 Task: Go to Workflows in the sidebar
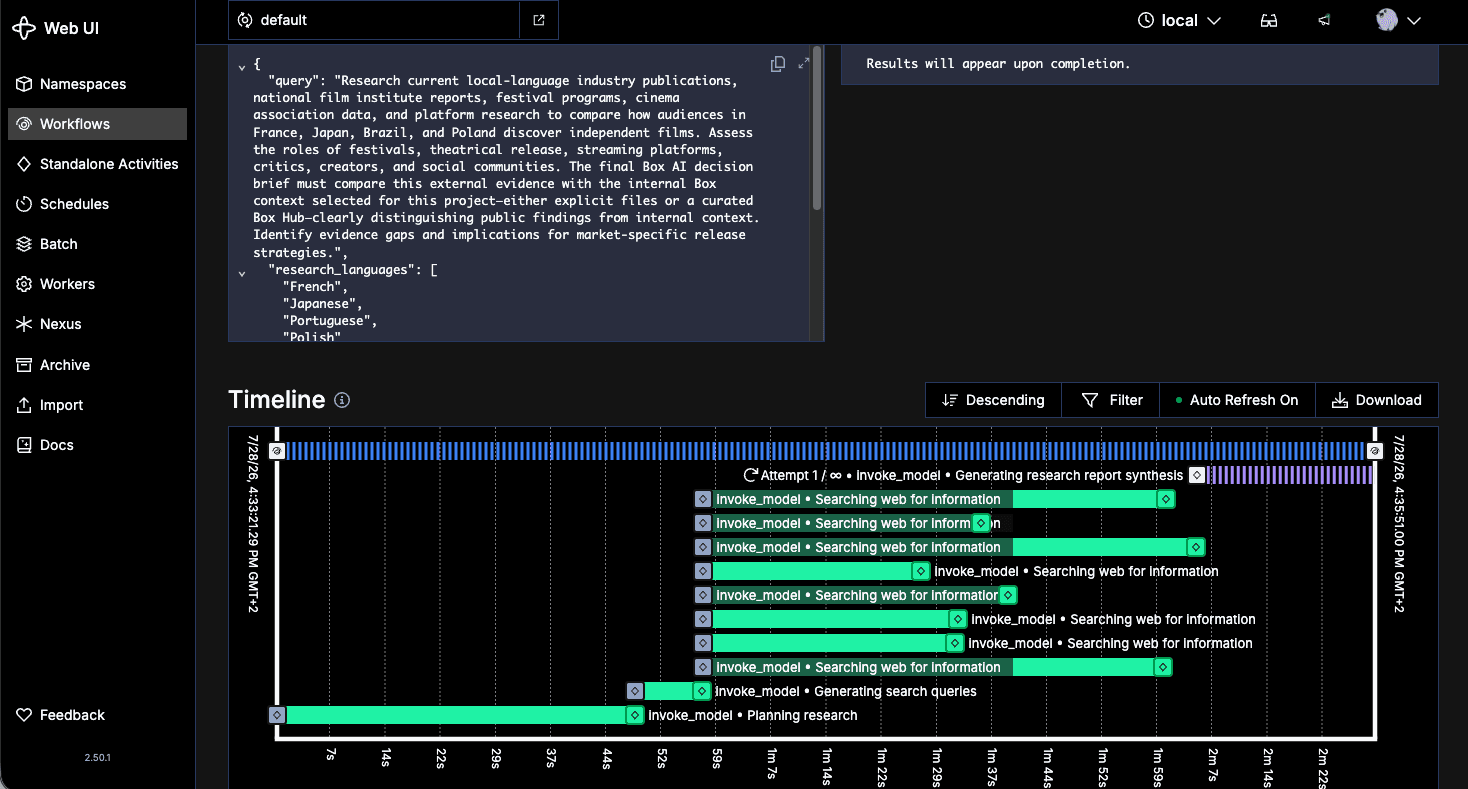coord(97,124)
